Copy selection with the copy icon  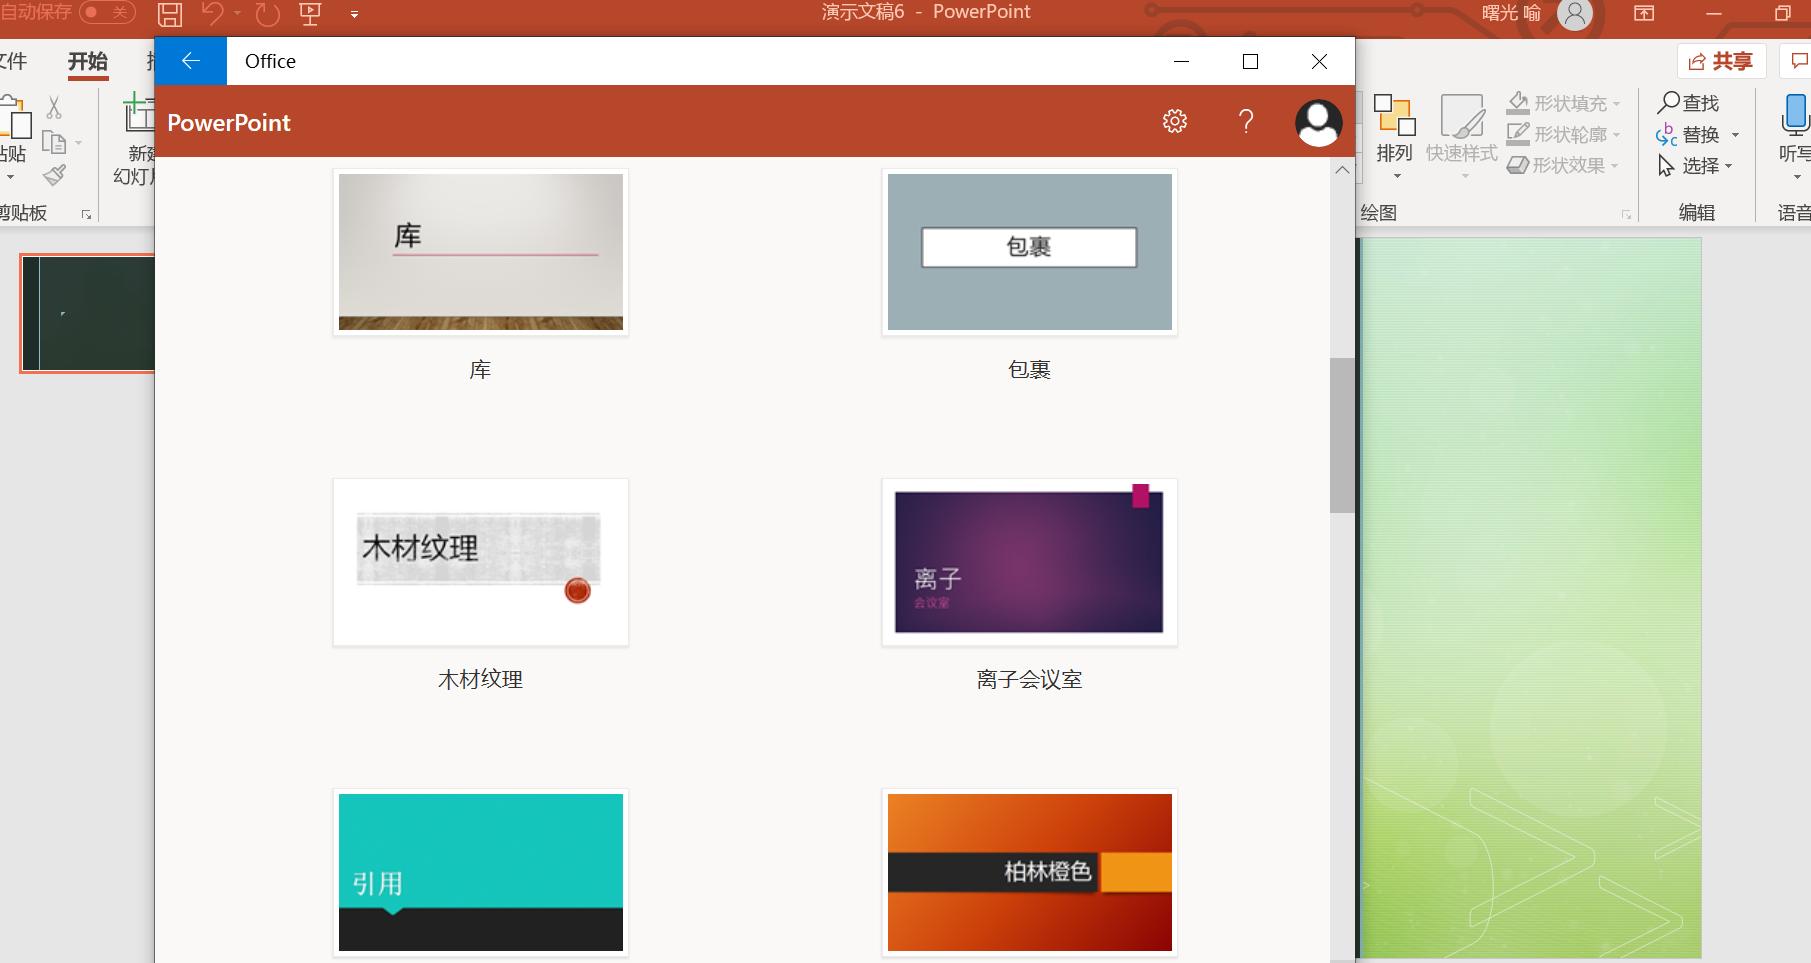[54, 143]
